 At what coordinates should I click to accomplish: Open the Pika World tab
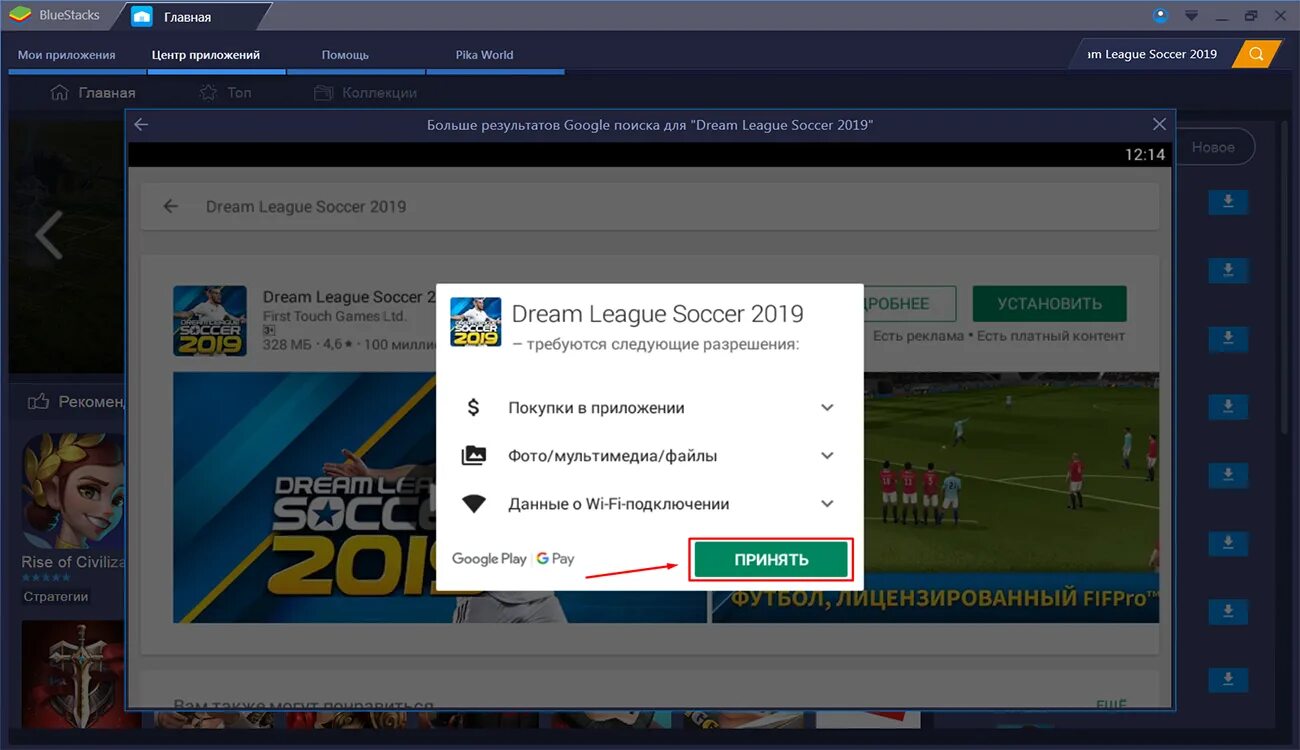[484, 55]
